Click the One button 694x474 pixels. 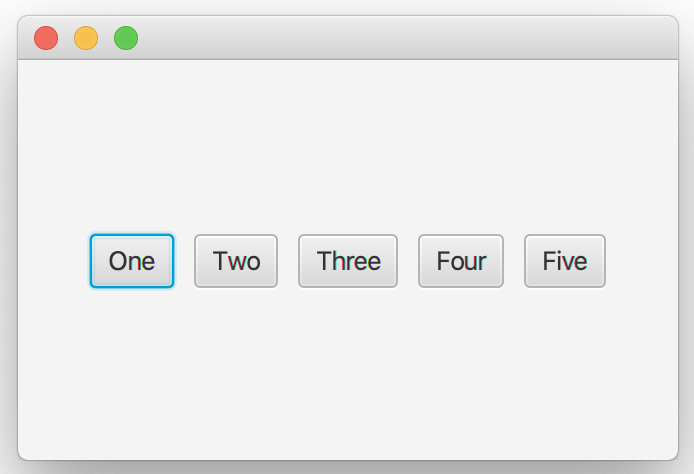[x=132, y=261]
